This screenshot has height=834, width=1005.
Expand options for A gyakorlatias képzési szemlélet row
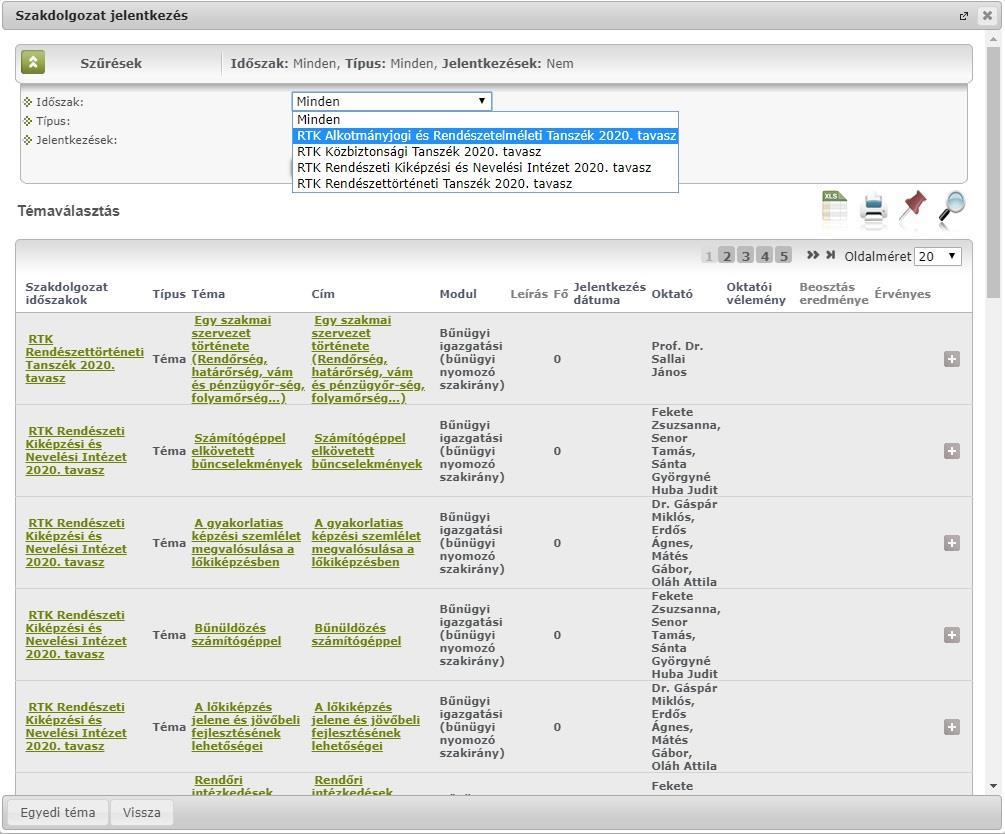click(x=952, y=543)
